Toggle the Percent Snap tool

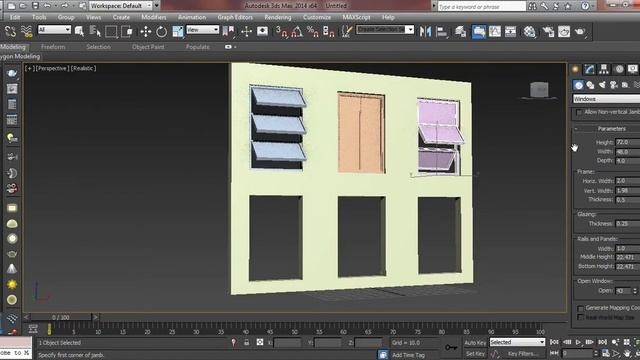click(x=313, y=31)
